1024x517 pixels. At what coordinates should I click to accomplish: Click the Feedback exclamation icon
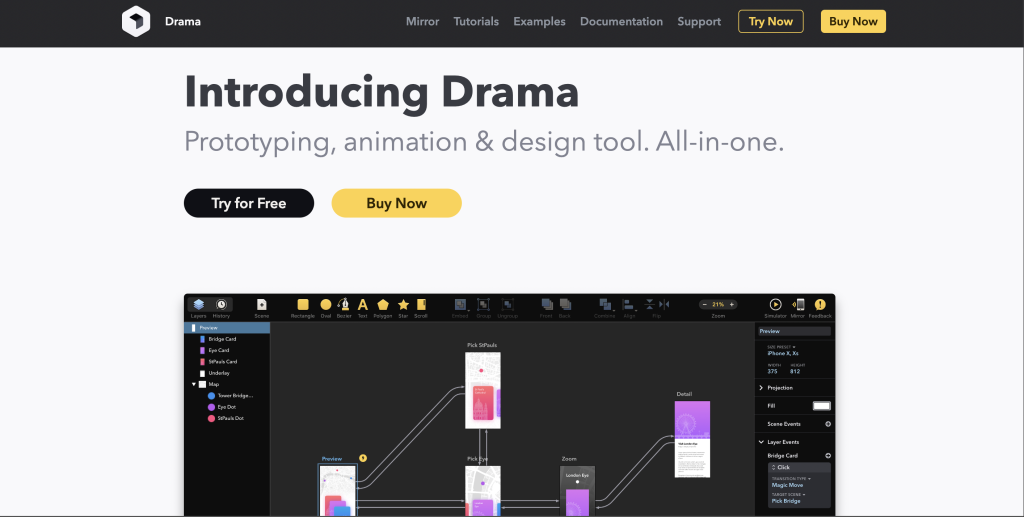point(820,305)
